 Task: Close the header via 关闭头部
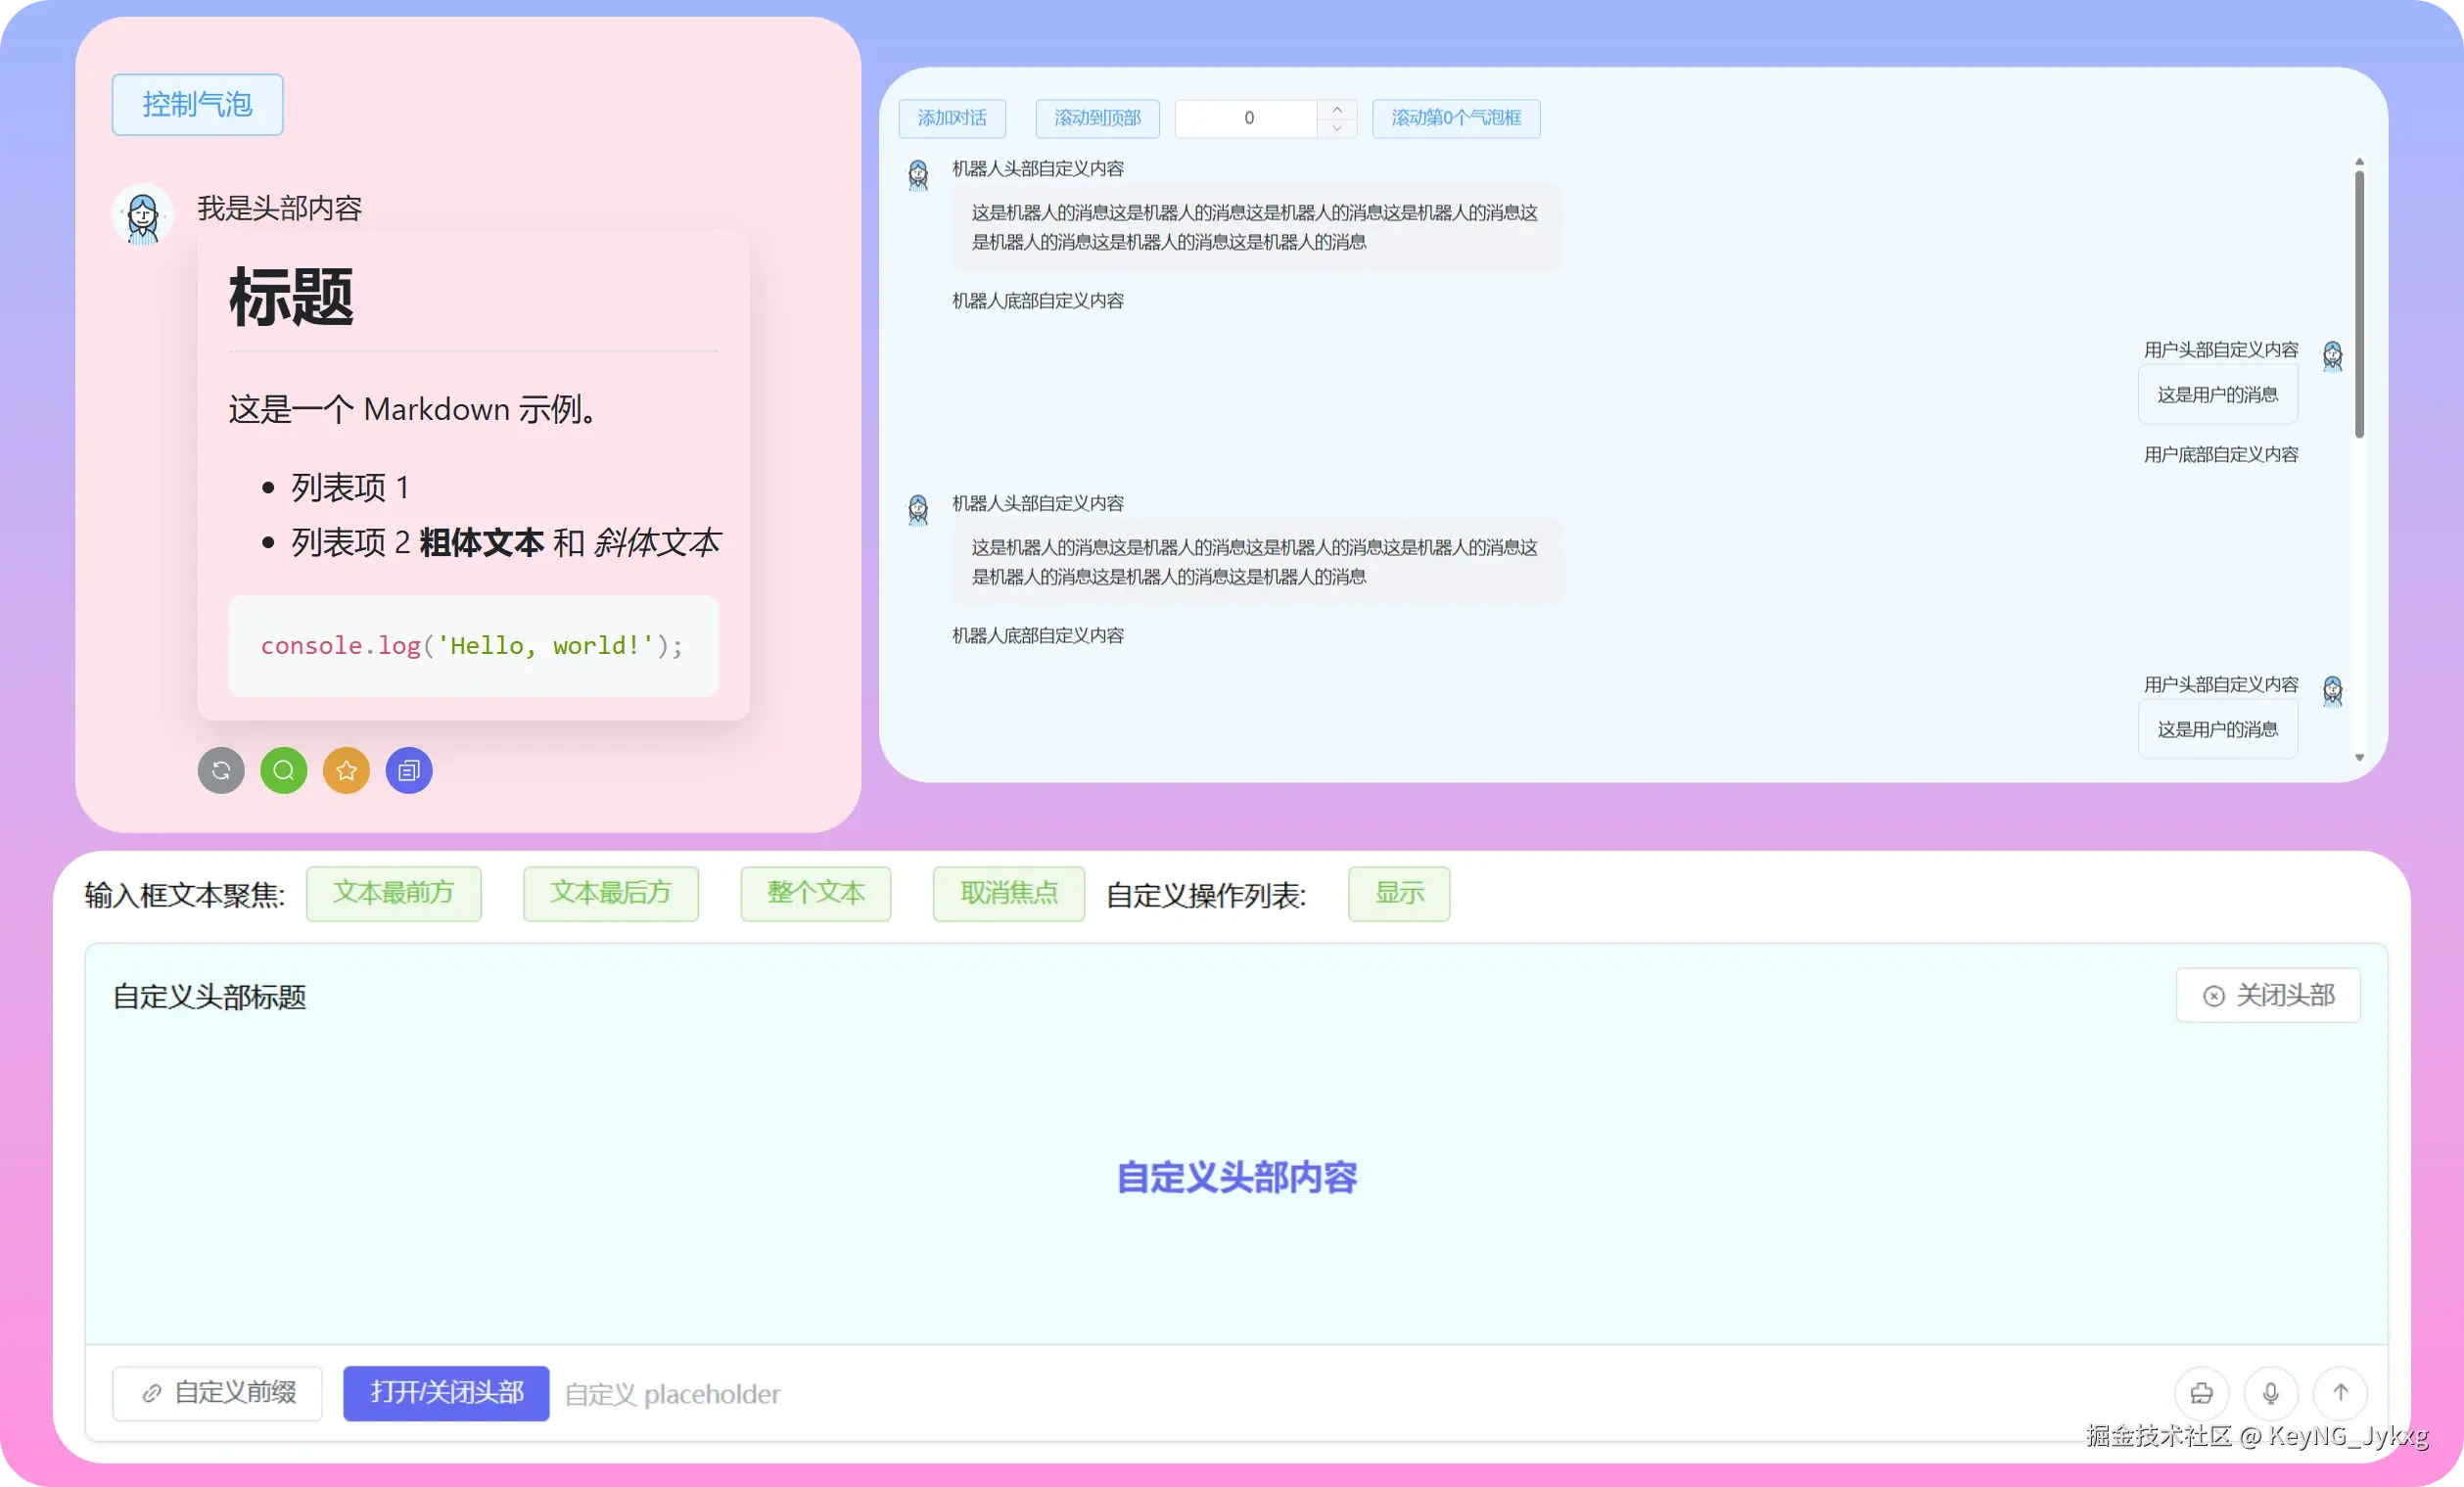(x=2268, y=995)
